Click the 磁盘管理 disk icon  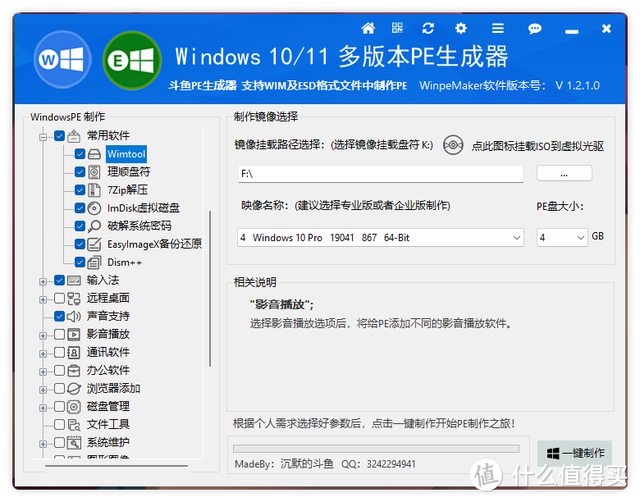click(x=74, y=406)
